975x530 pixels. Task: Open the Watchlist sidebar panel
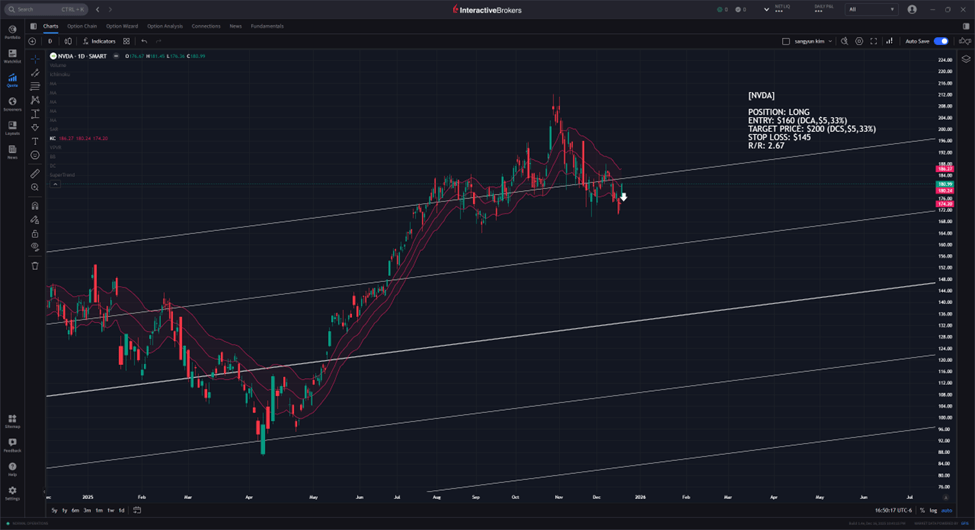[12, 55]
